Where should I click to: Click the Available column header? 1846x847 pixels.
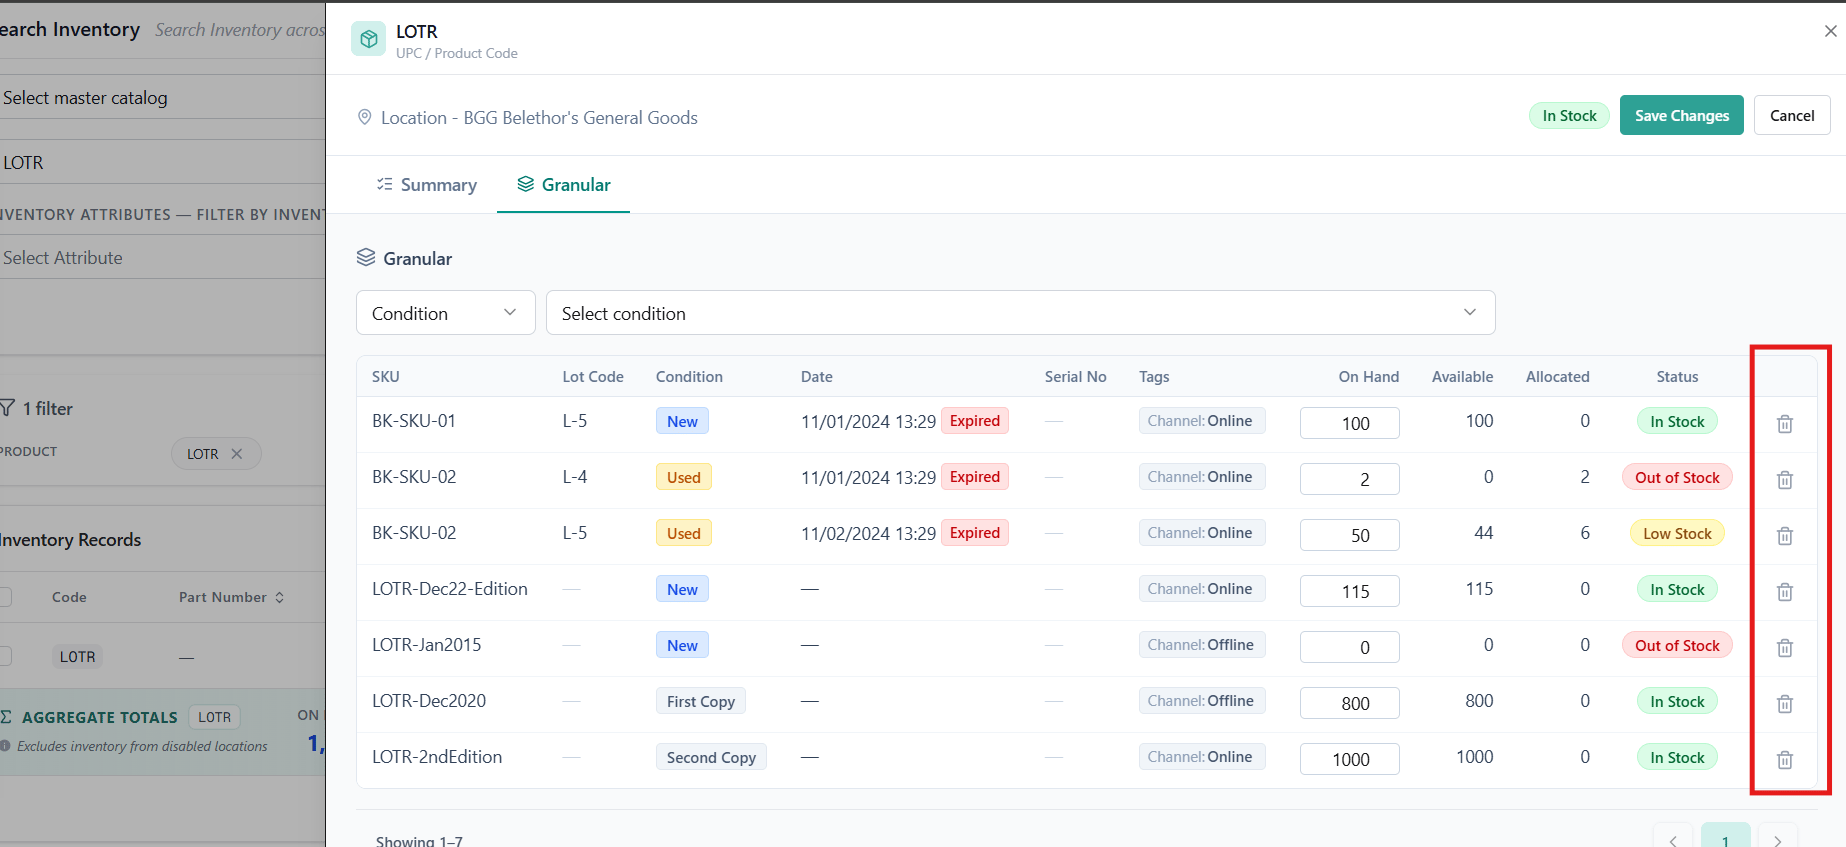1462,377
